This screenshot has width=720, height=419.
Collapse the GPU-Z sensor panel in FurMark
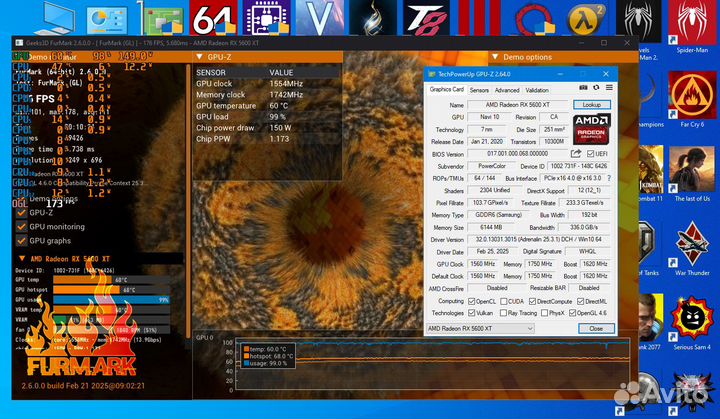pyautogui.click(x=199, y=58)
